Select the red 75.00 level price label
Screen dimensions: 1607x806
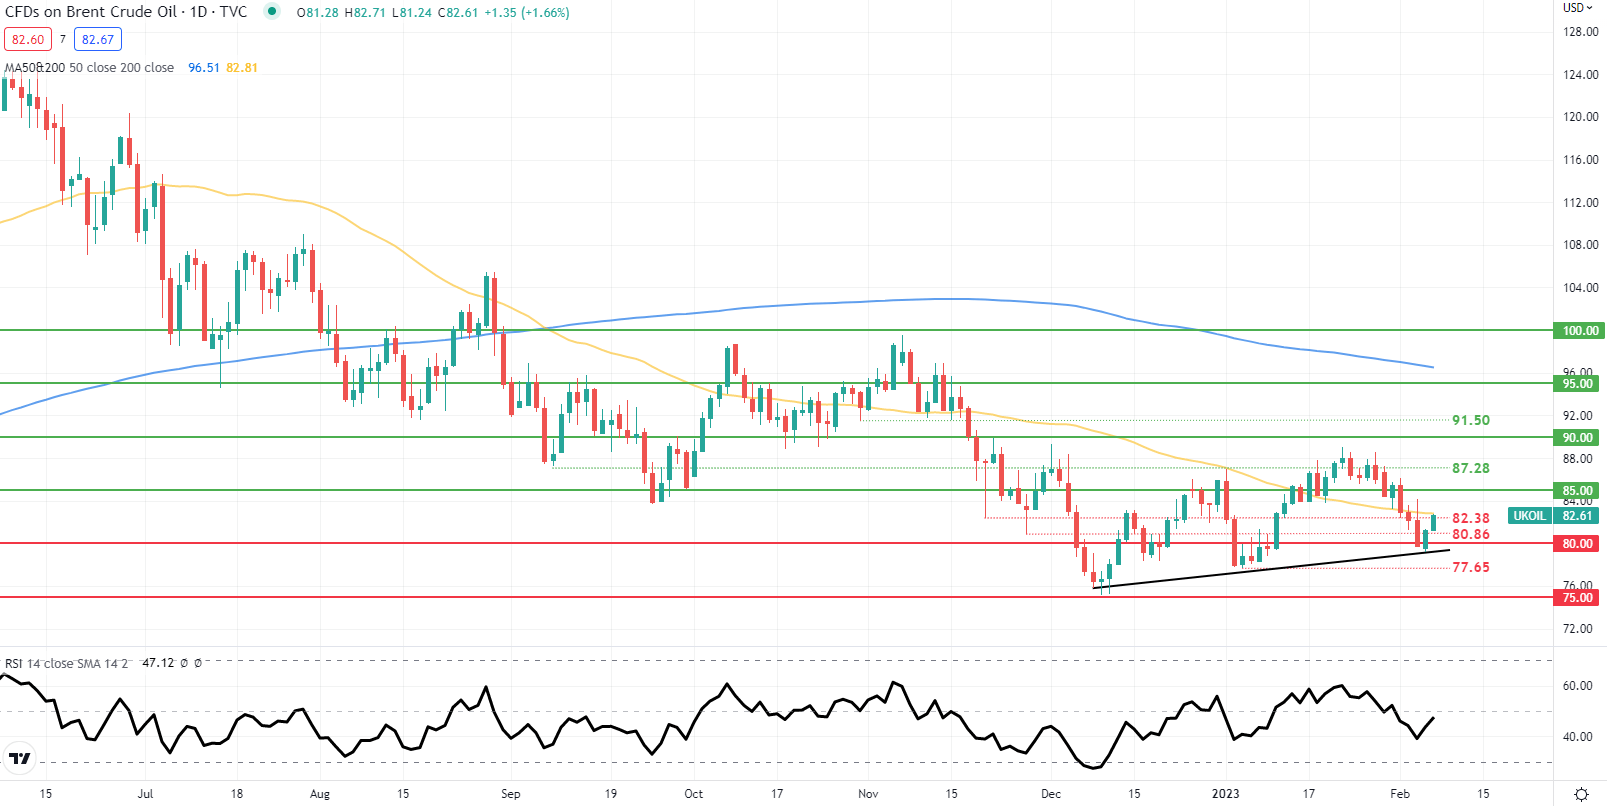1578,598
